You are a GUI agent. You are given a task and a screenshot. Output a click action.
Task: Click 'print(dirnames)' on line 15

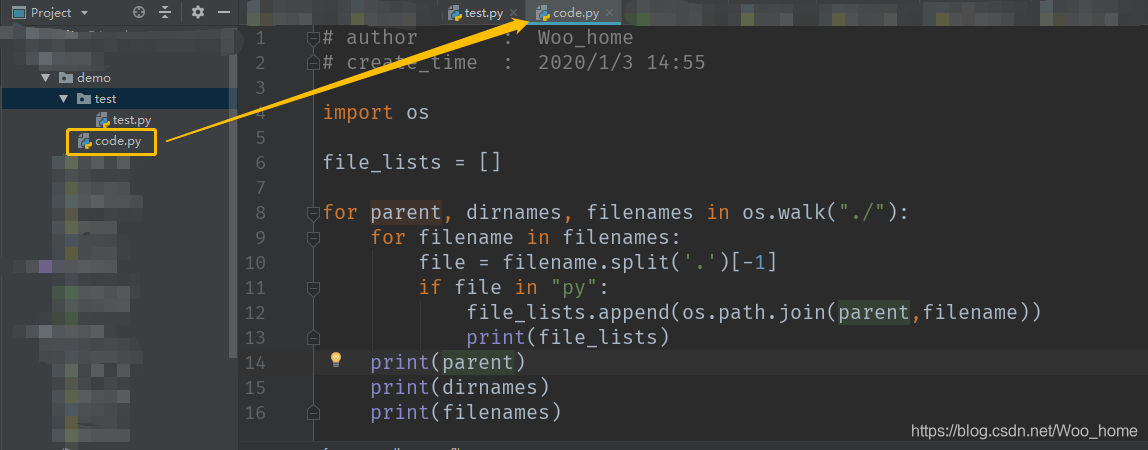pyautogui.click(x=460, y=387)
